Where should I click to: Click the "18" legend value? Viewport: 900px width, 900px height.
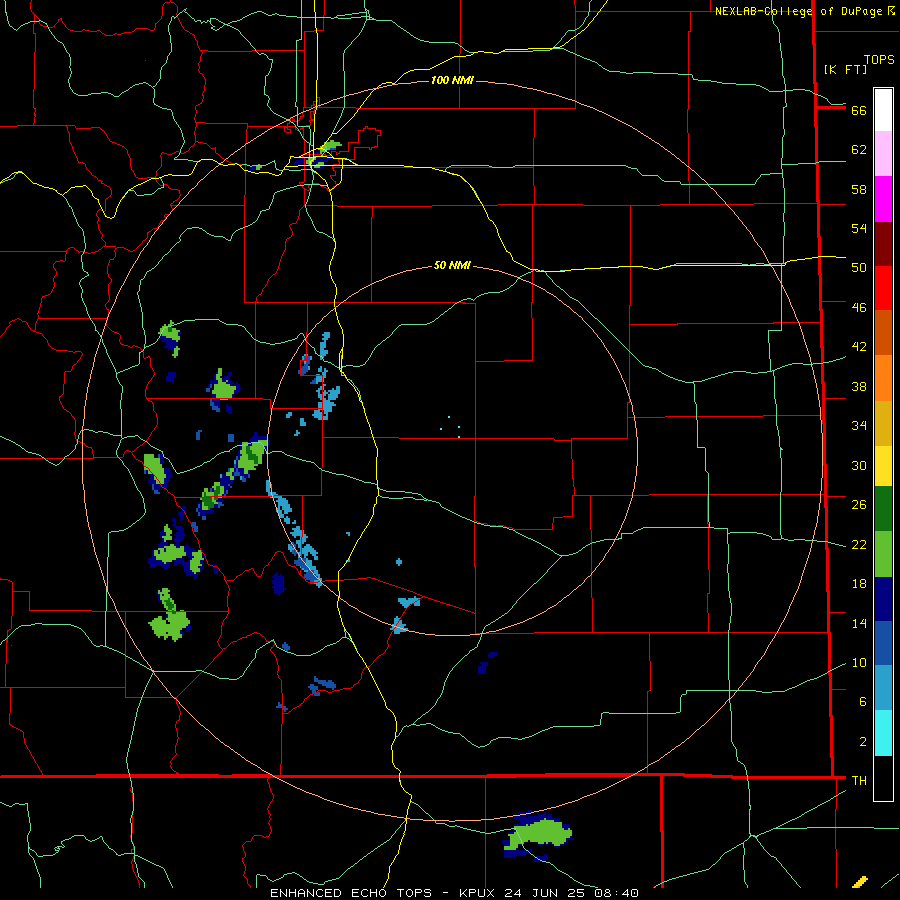coord(859,584)
